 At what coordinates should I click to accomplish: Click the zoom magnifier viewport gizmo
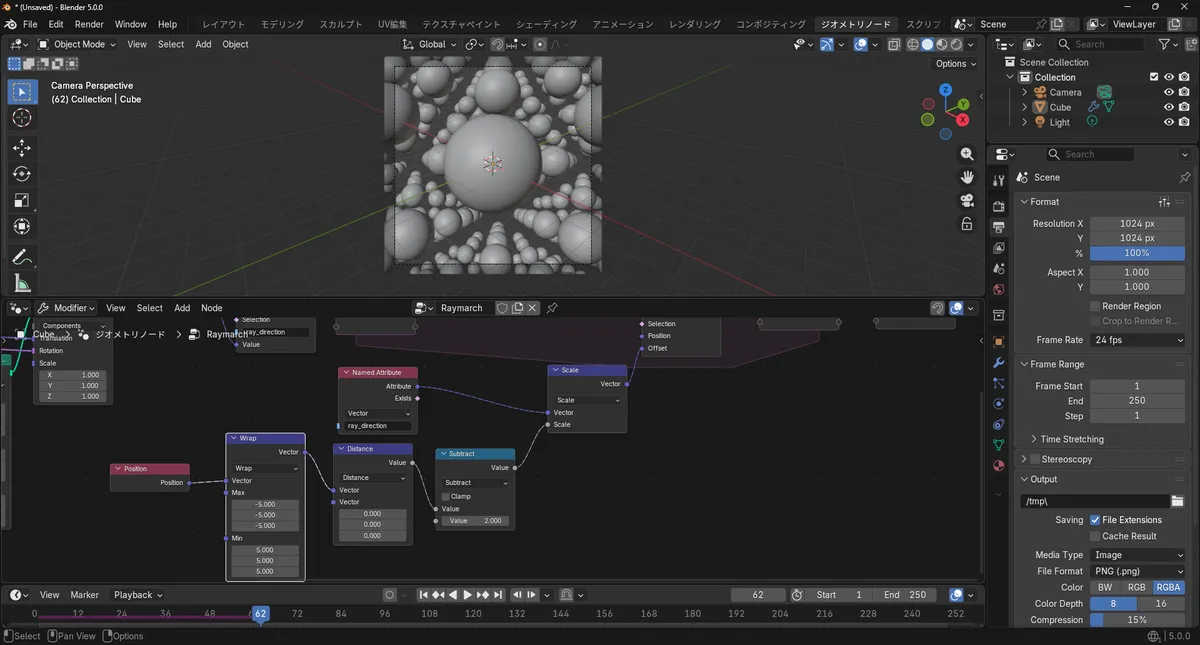click(967, 154)
